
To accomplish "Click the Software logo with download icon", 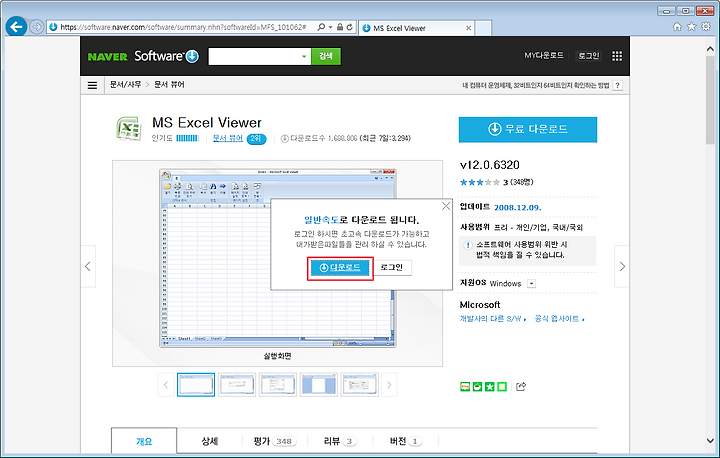I will click(x=166, y=56).
